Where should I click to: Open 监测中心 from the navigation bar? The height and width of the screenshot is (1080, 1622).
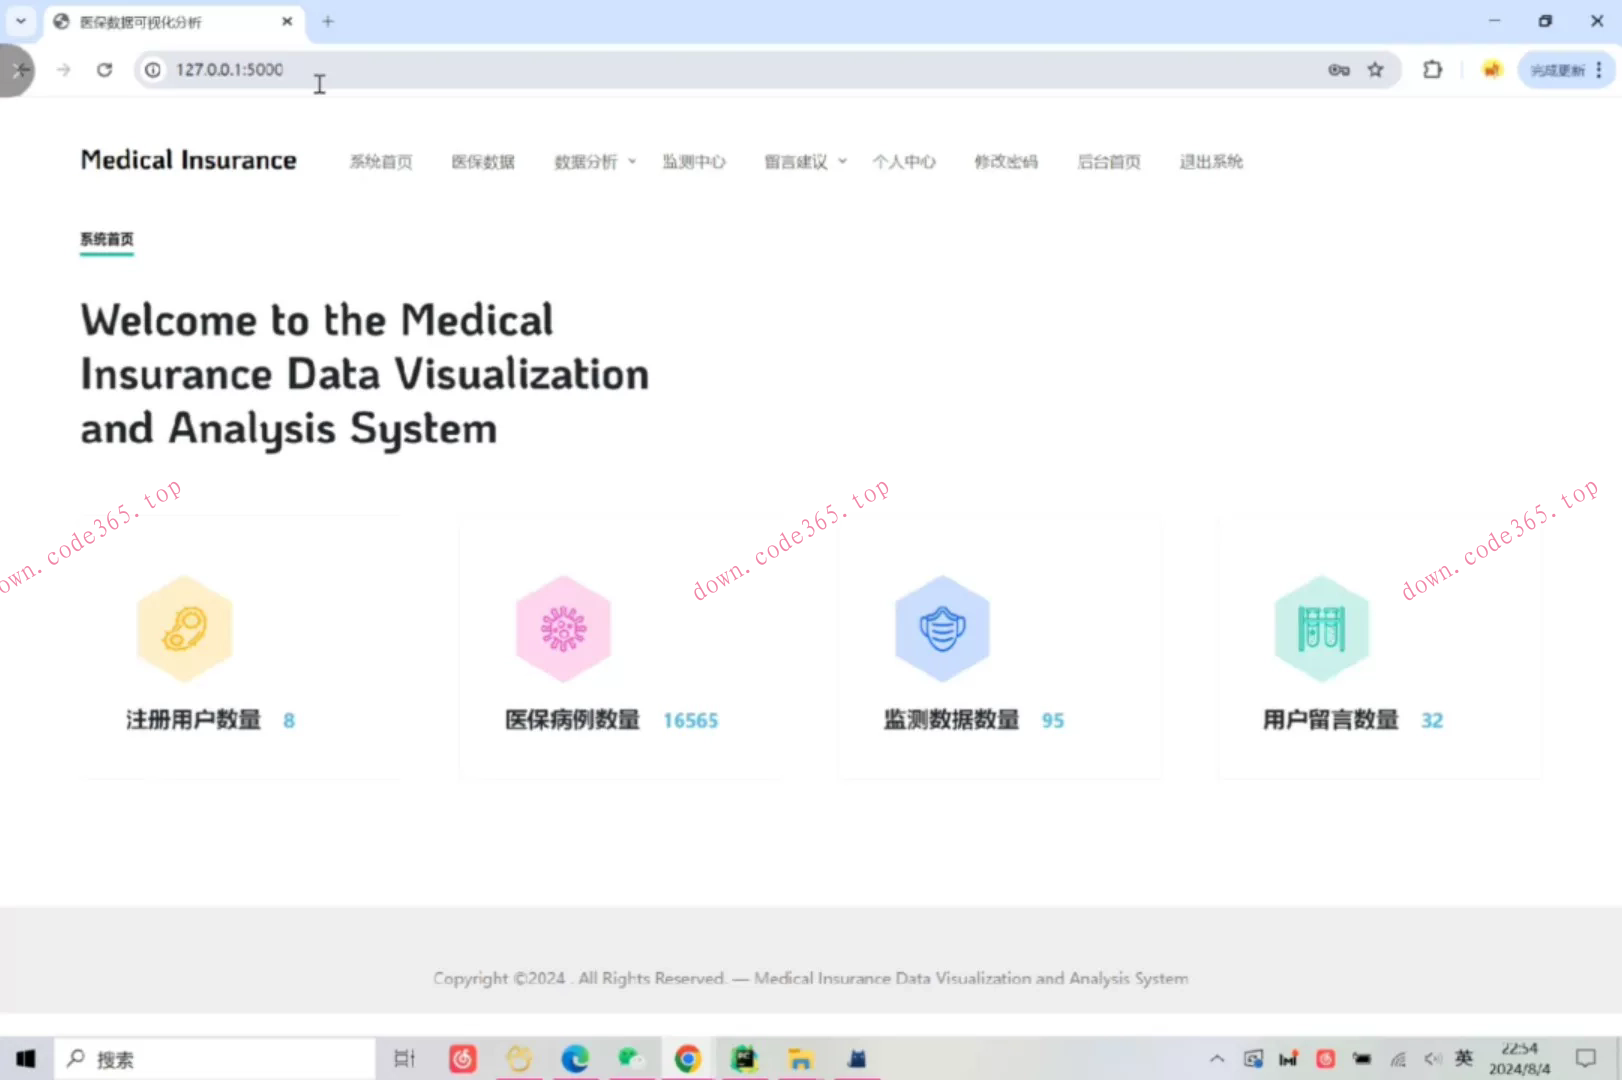click(694, 162)
